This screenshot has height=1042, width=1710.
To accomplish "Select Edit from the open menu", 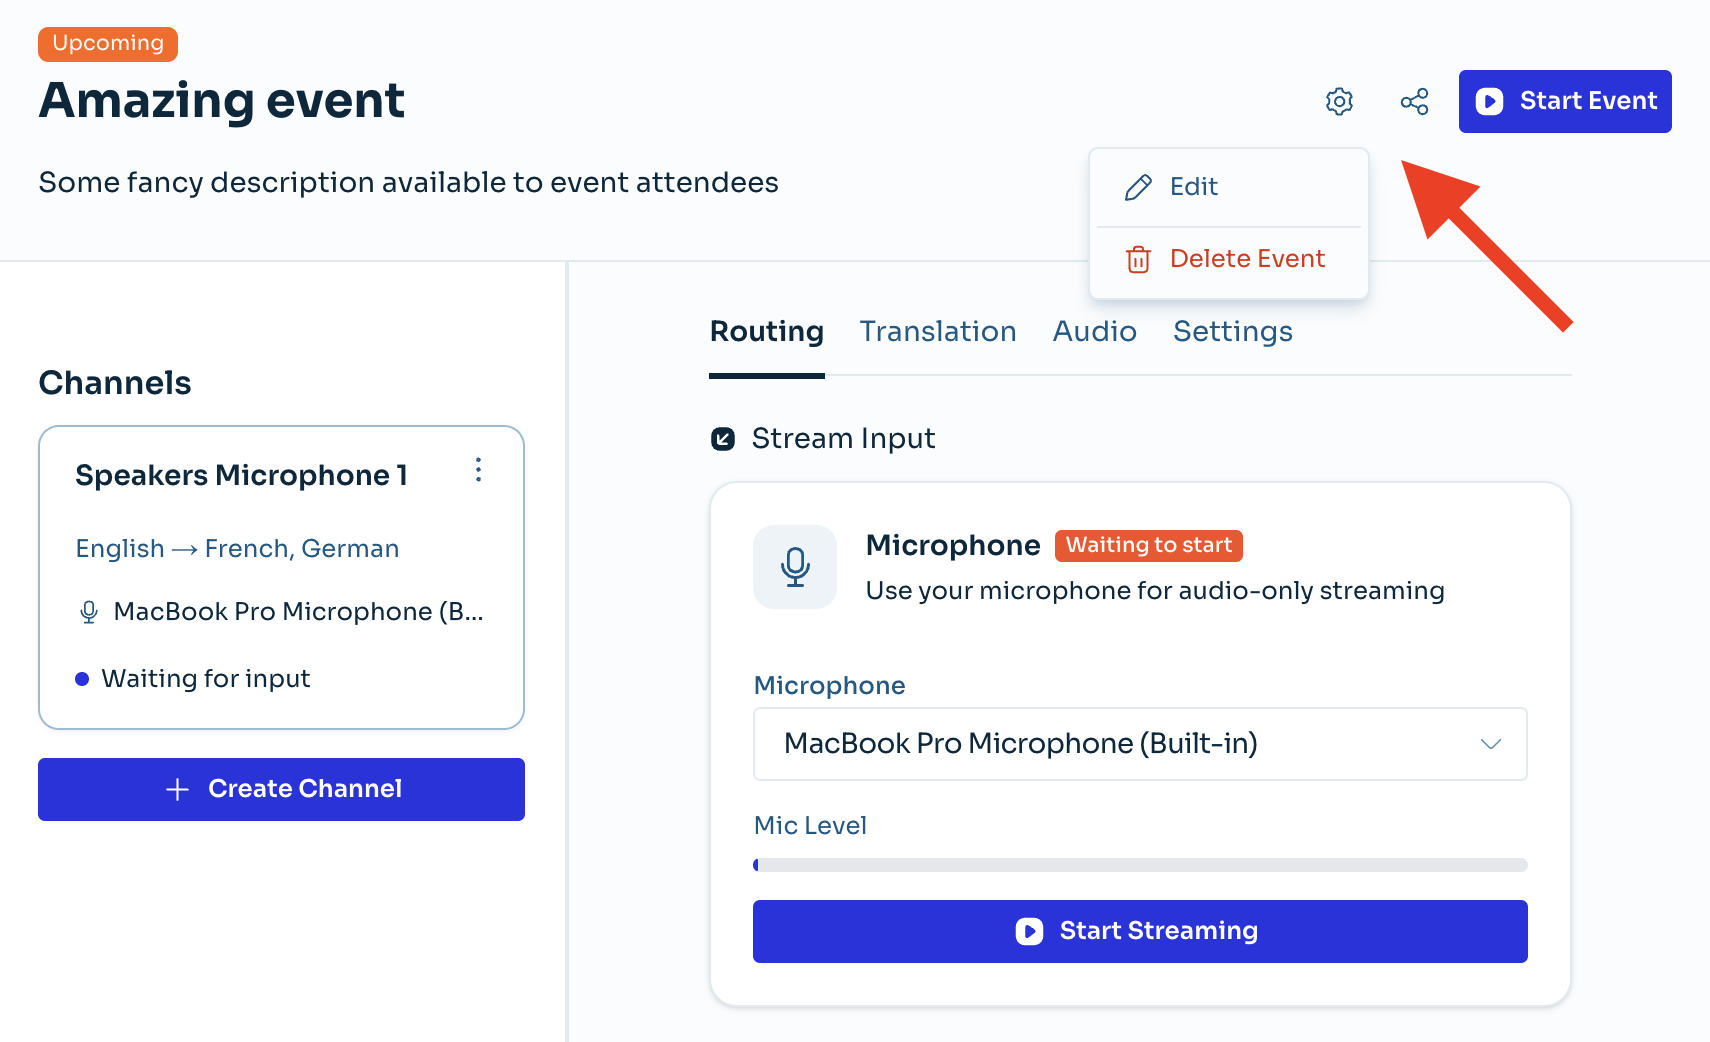I will coord(1193,187).
